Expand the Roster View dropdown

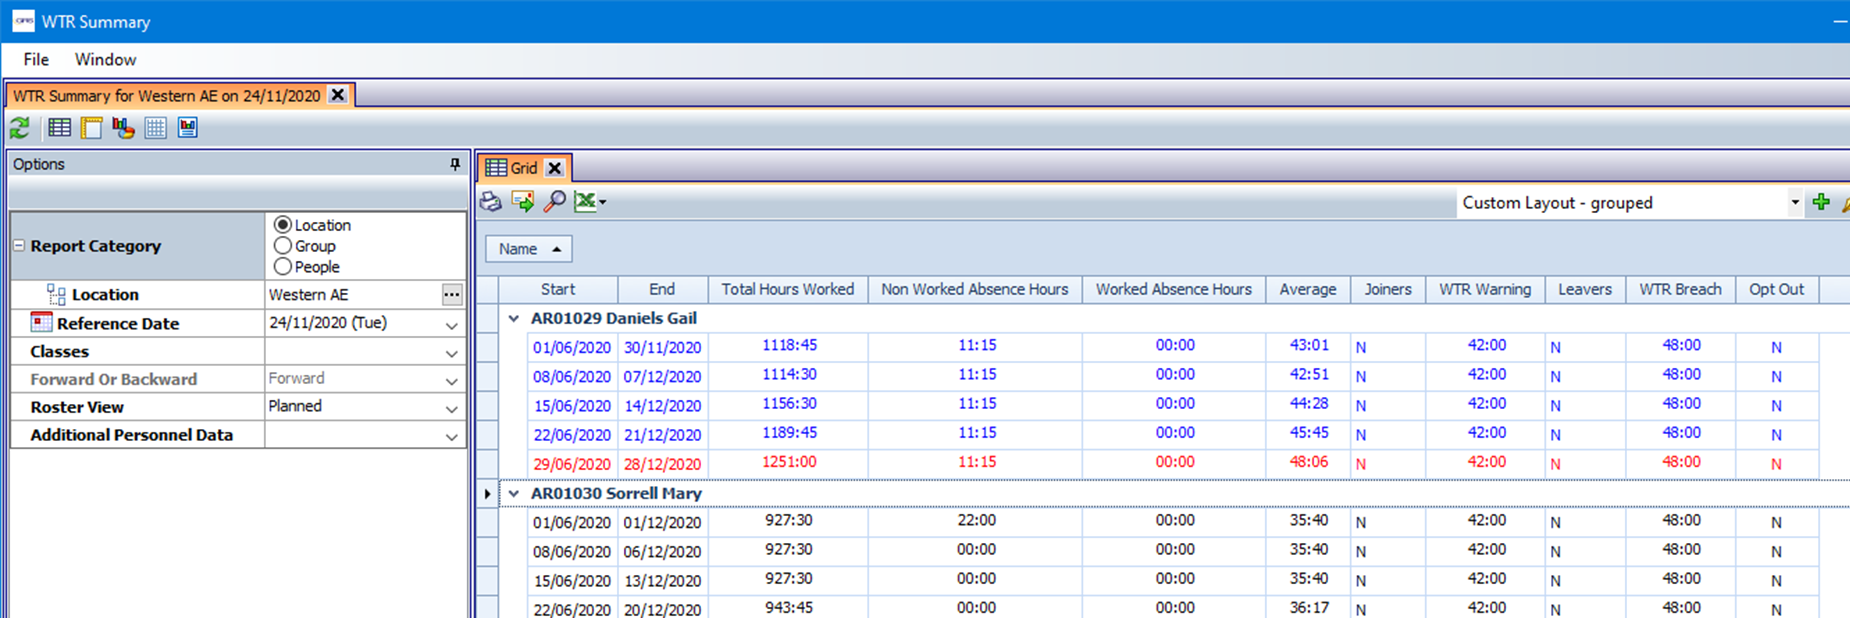pyautogui.click(x=451, y=408)
